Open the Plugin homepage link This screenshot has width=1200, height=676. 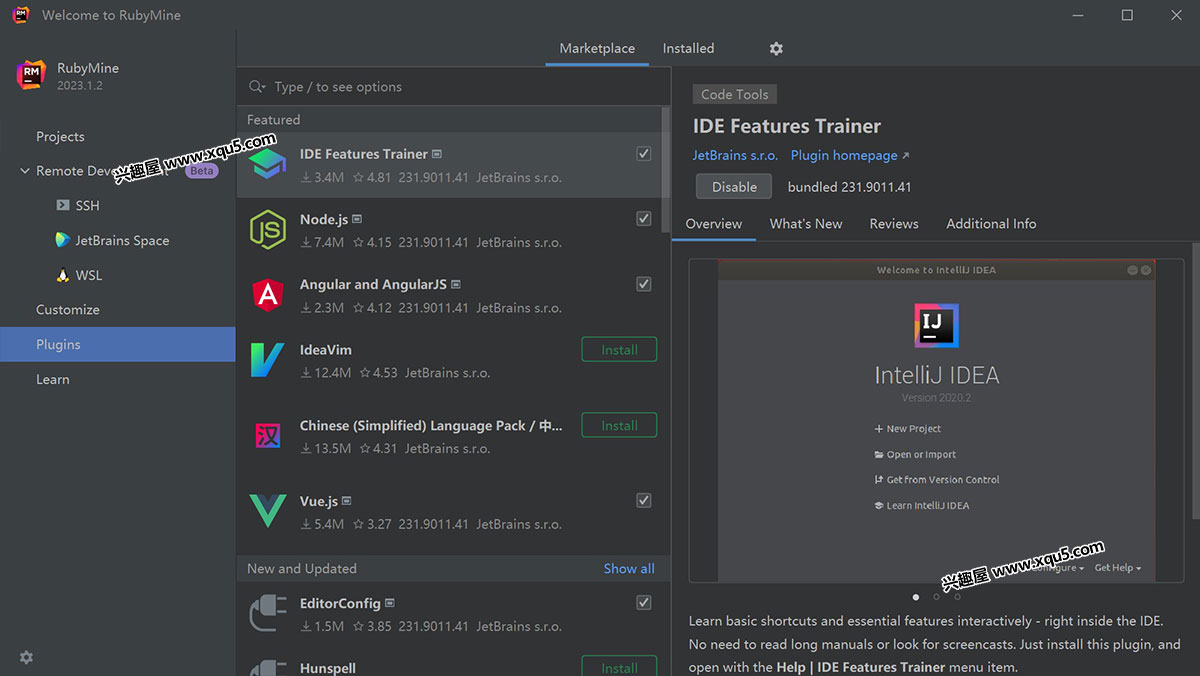(x=850, y=156)
